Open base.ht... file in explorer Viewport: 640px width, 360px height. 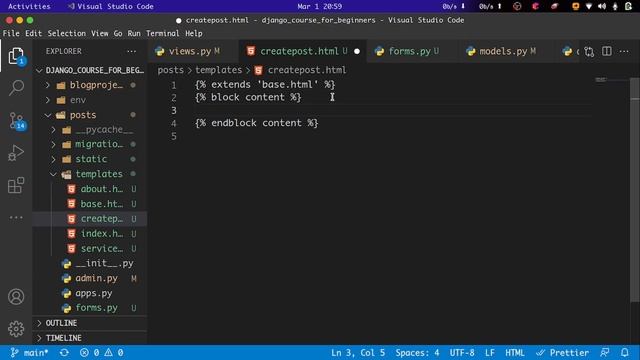(90, 204)
